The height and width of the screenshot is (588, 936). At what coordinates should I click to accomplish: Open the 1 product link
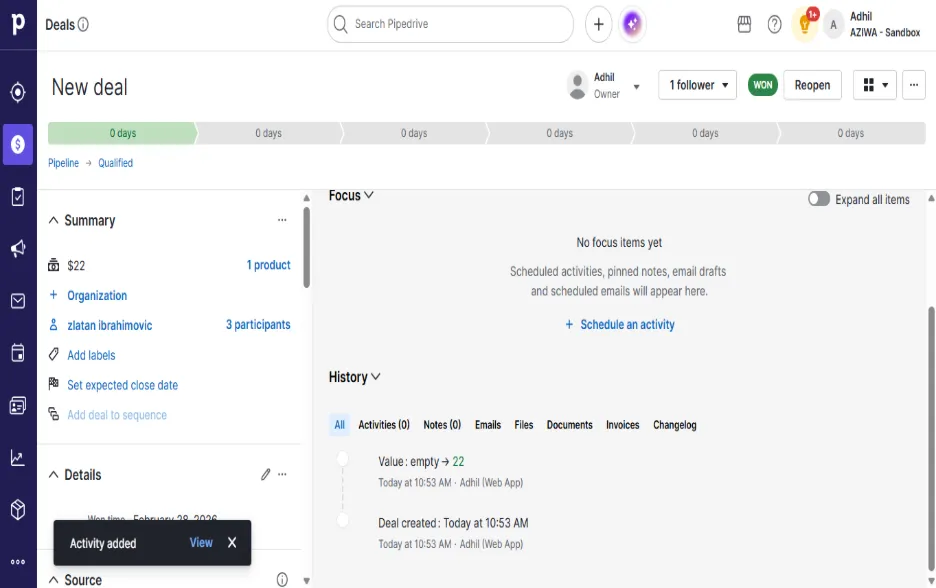268,265
